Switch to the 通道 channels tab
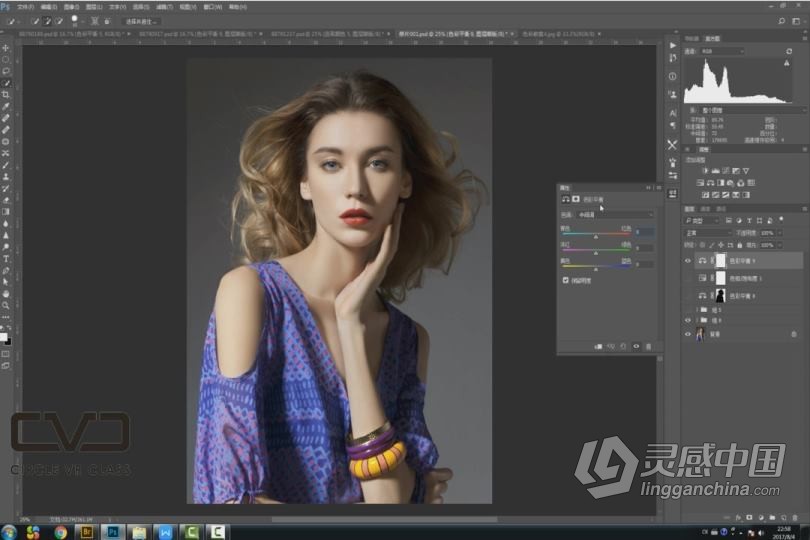This screenshot has height=540, width=810. (x=705, y=209)
